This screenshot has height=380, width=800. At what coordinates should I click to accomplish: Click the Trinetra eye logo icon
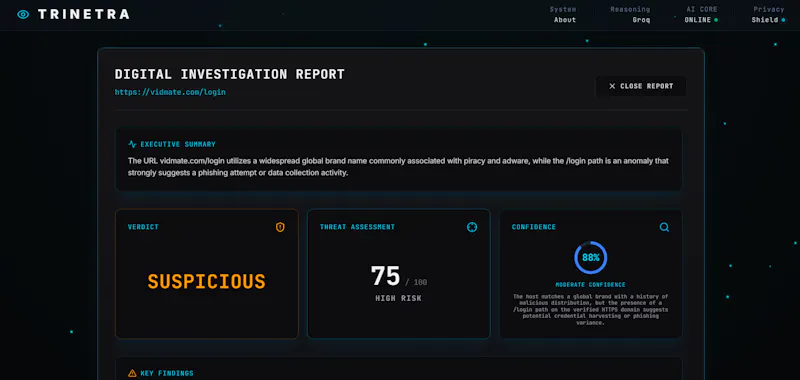pos(23,14)
